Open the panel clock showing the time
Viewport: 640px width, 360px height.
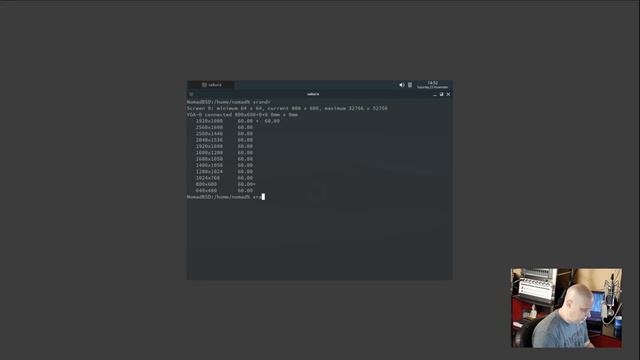(x=432, y=85)
